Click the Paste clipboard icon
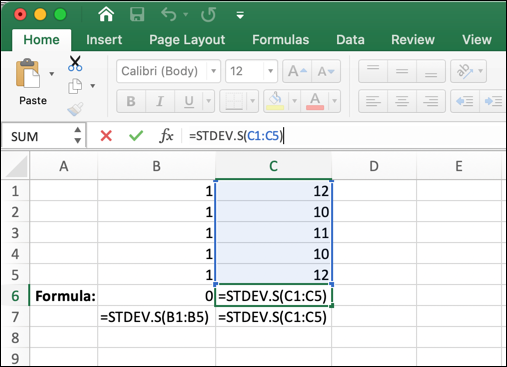Screen dimensions: 507x367 28,73
